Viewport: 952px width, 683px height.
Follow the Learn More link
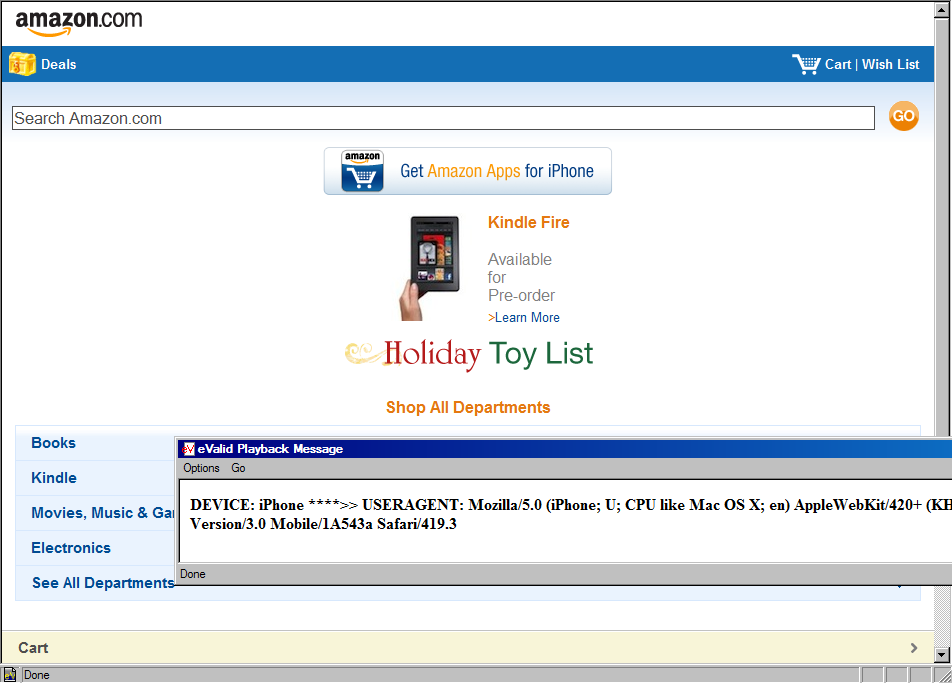pos(524,318)
